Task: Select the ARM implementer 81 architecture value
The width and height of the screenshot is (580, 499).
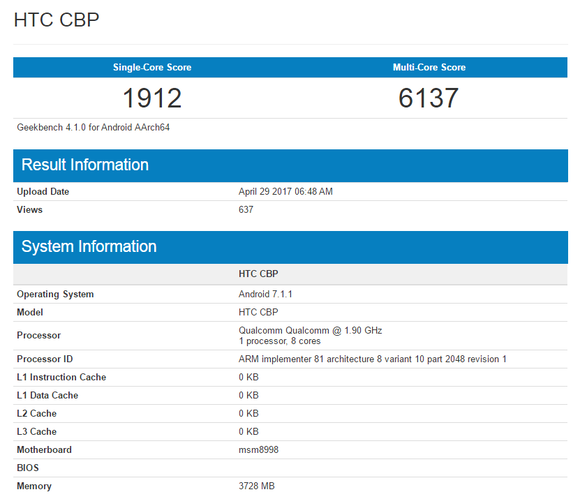Action: pyautogui.click(x=372, y=359)
